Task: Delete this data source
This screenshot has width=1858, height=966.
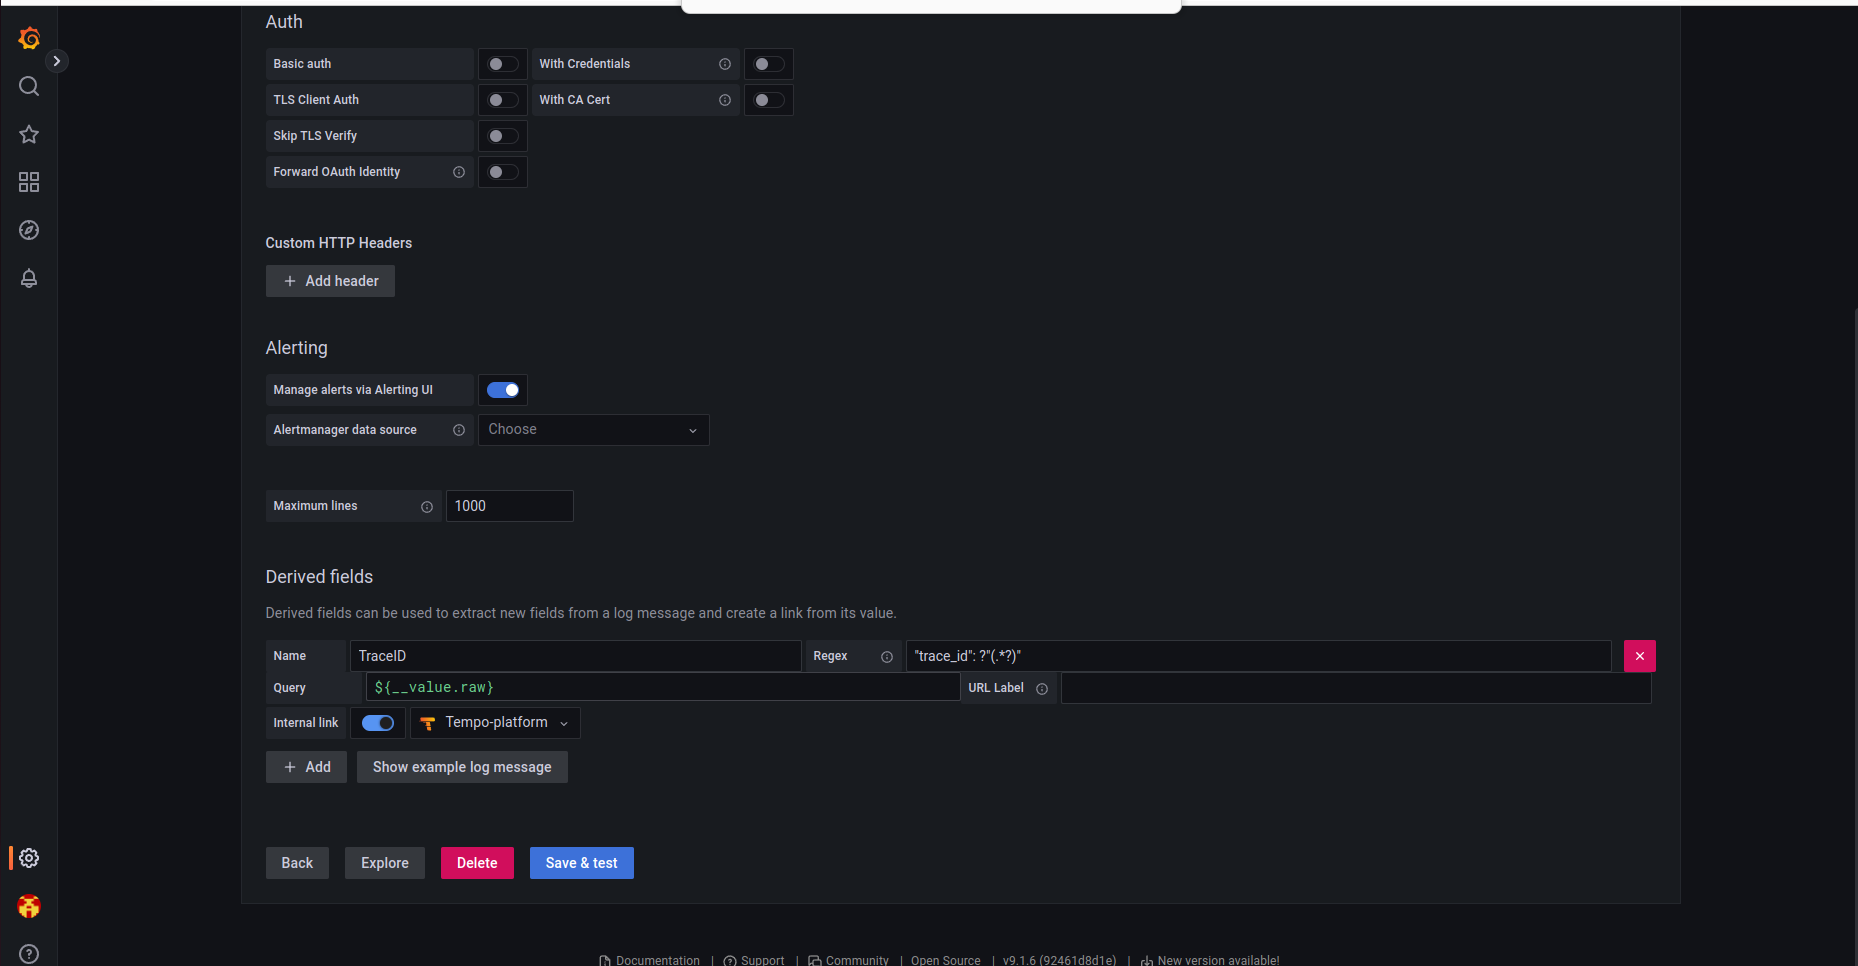Action: pos(477,863)
